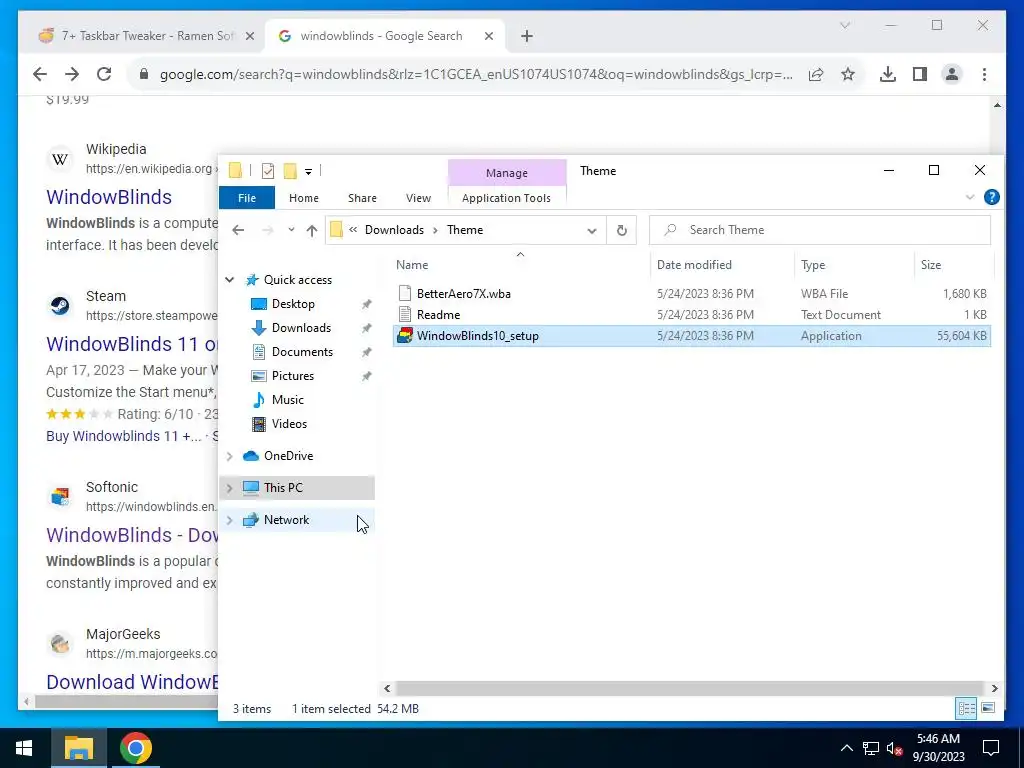Switch to details view icon
The width and height of the screenshot is (1024, 768).
coord(967,709)
